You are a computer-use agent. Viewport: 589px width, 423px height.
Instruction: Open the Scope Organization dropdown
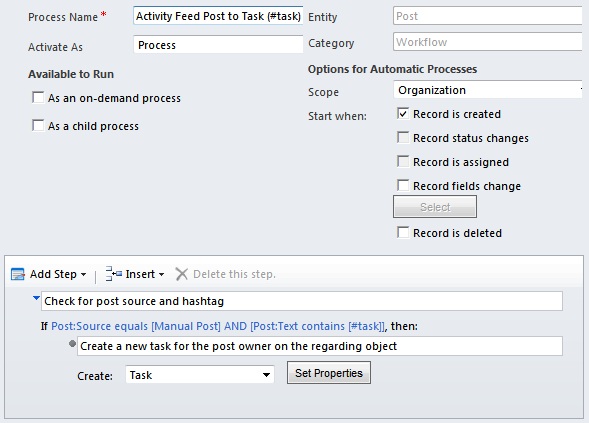coord(488,90)
